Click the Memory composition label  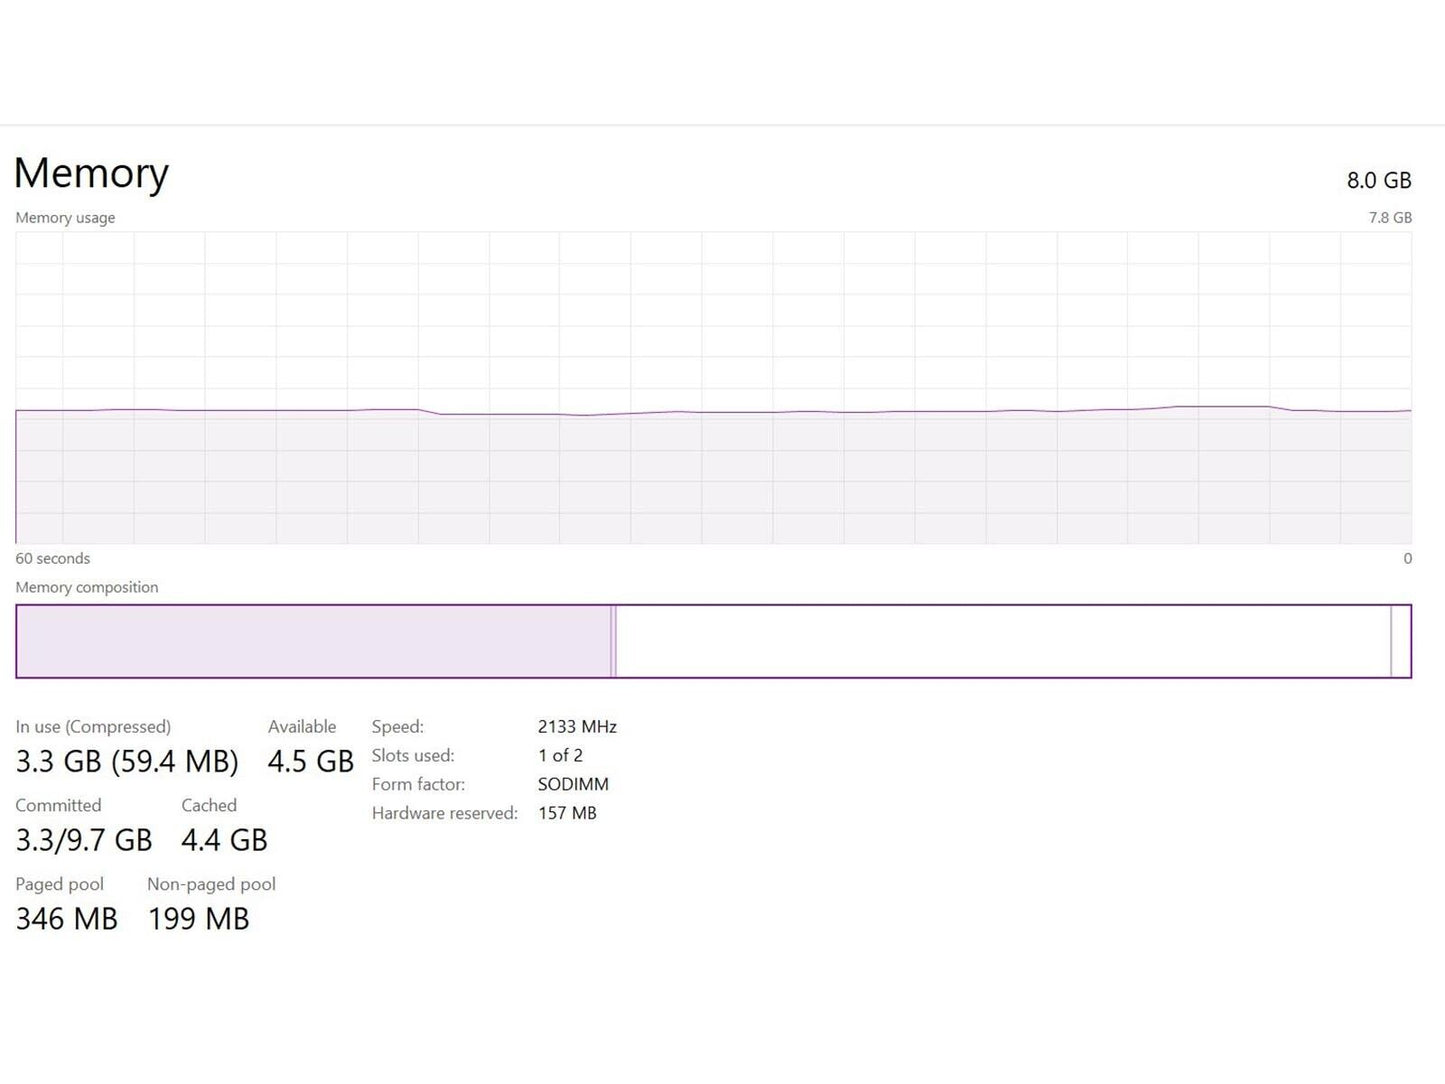pyautogui.click(x=87, y=588)
